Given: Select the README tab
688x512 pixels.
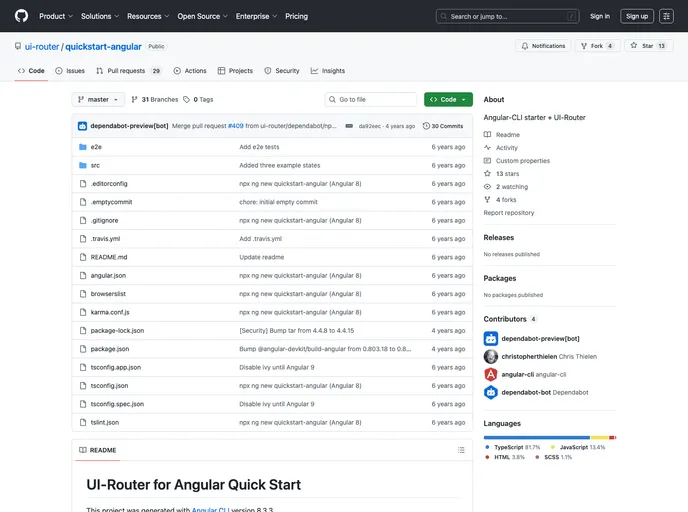Looking at the screenshot, I should coord(97,450).
